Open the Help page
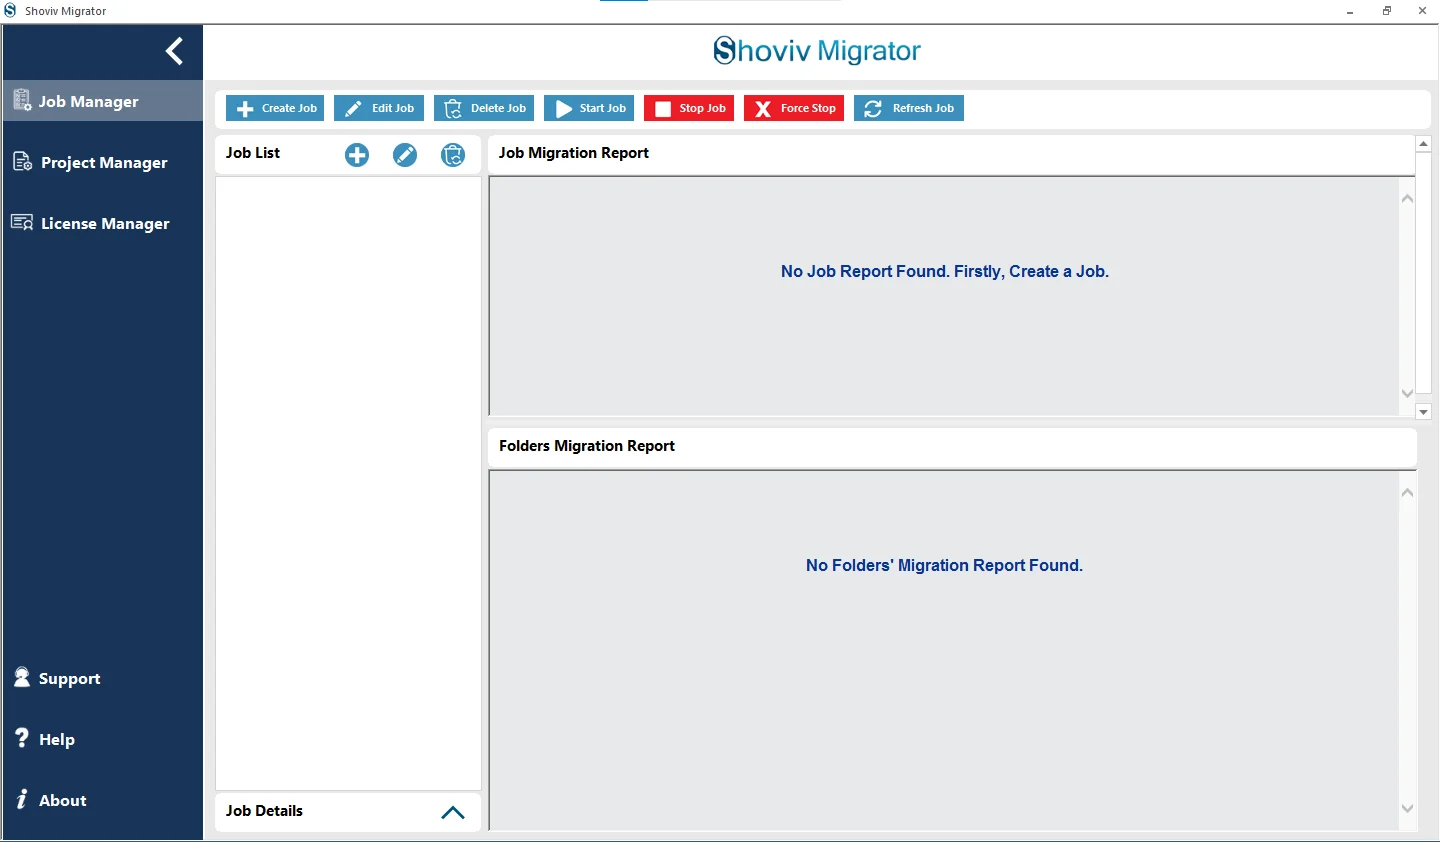Screen dimensions: 1440x842 pos(102,739)
